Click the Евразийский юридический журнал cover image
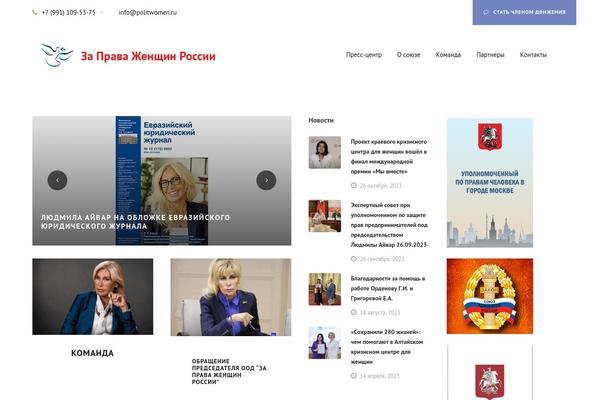 (x=162, y=180)
